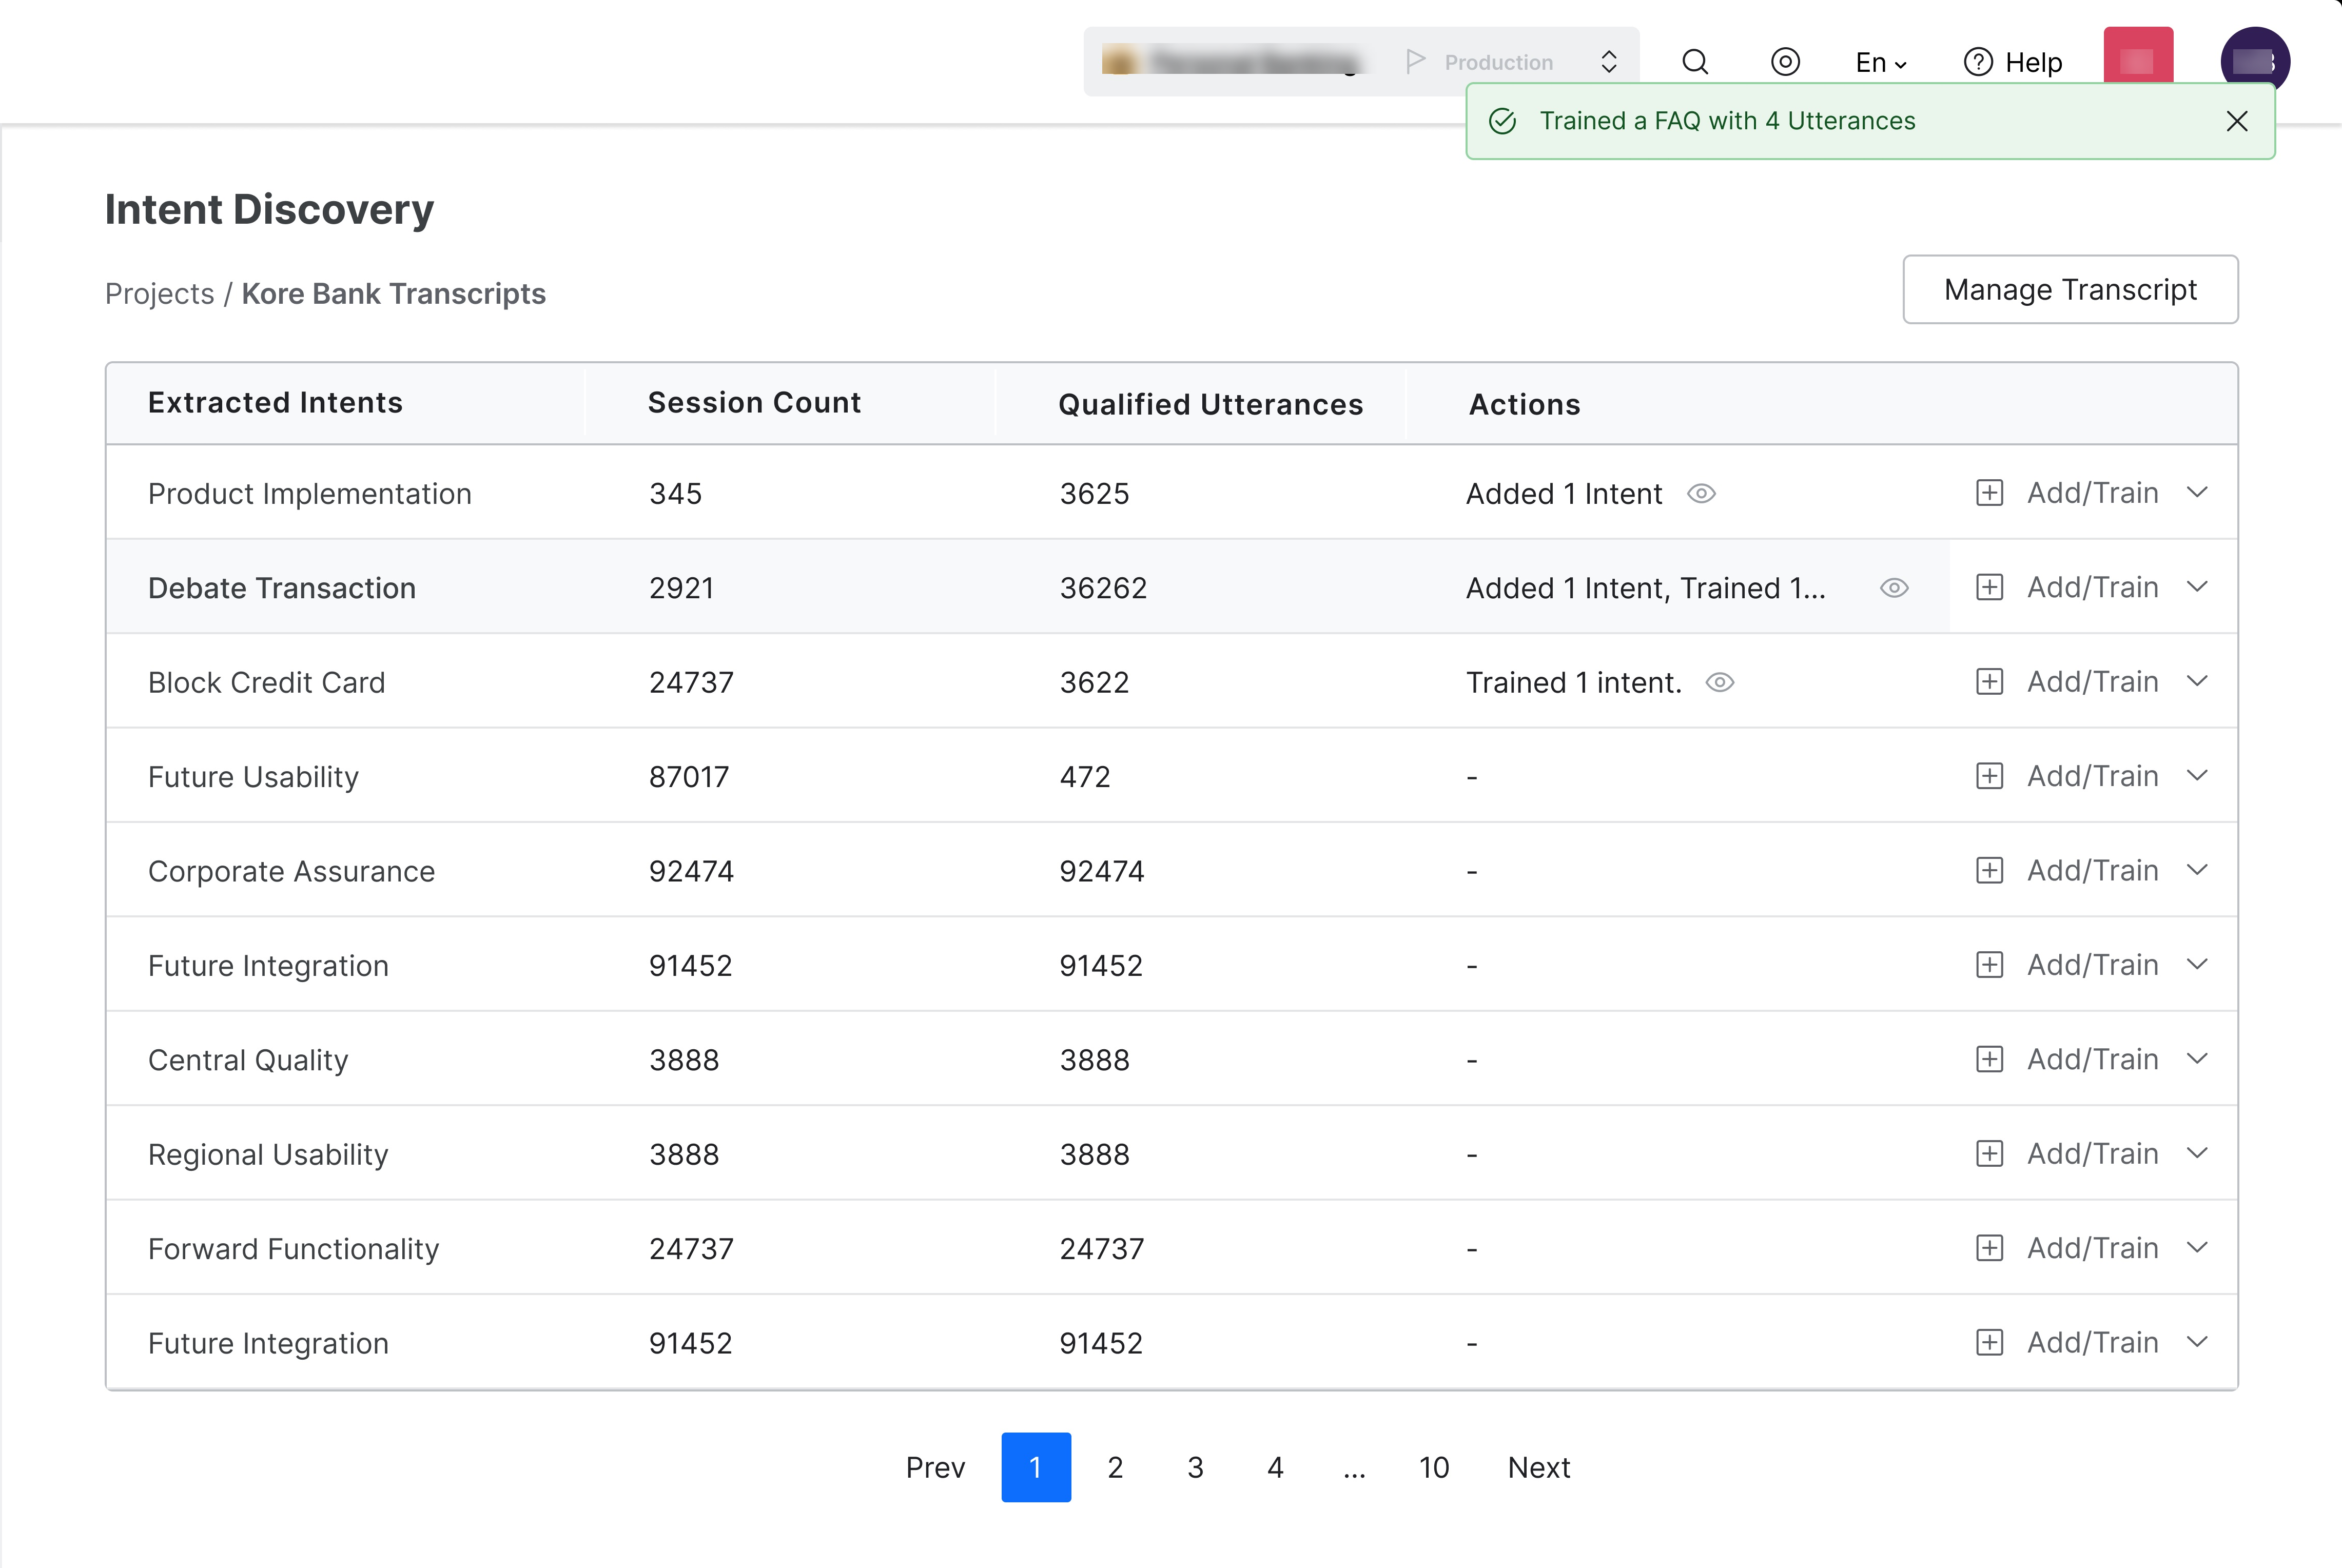Viewport: 2342px width, 1568px height.
Task: Jump to page 10 in pagination
Action: point(1433,1467)
